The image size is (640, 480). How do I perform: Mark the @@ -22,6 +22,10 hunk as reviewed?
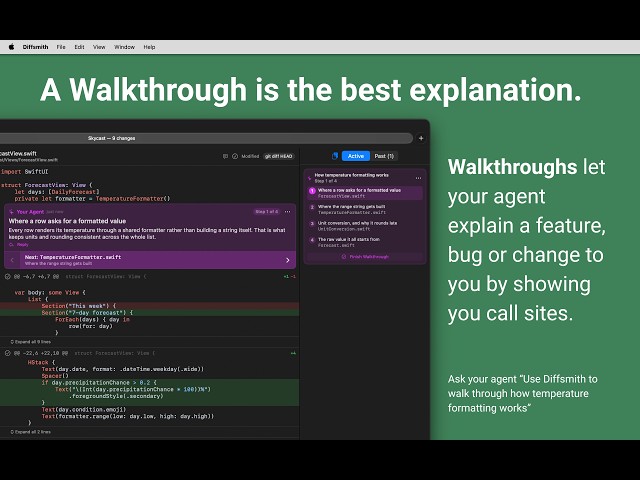tap(7, 353)
